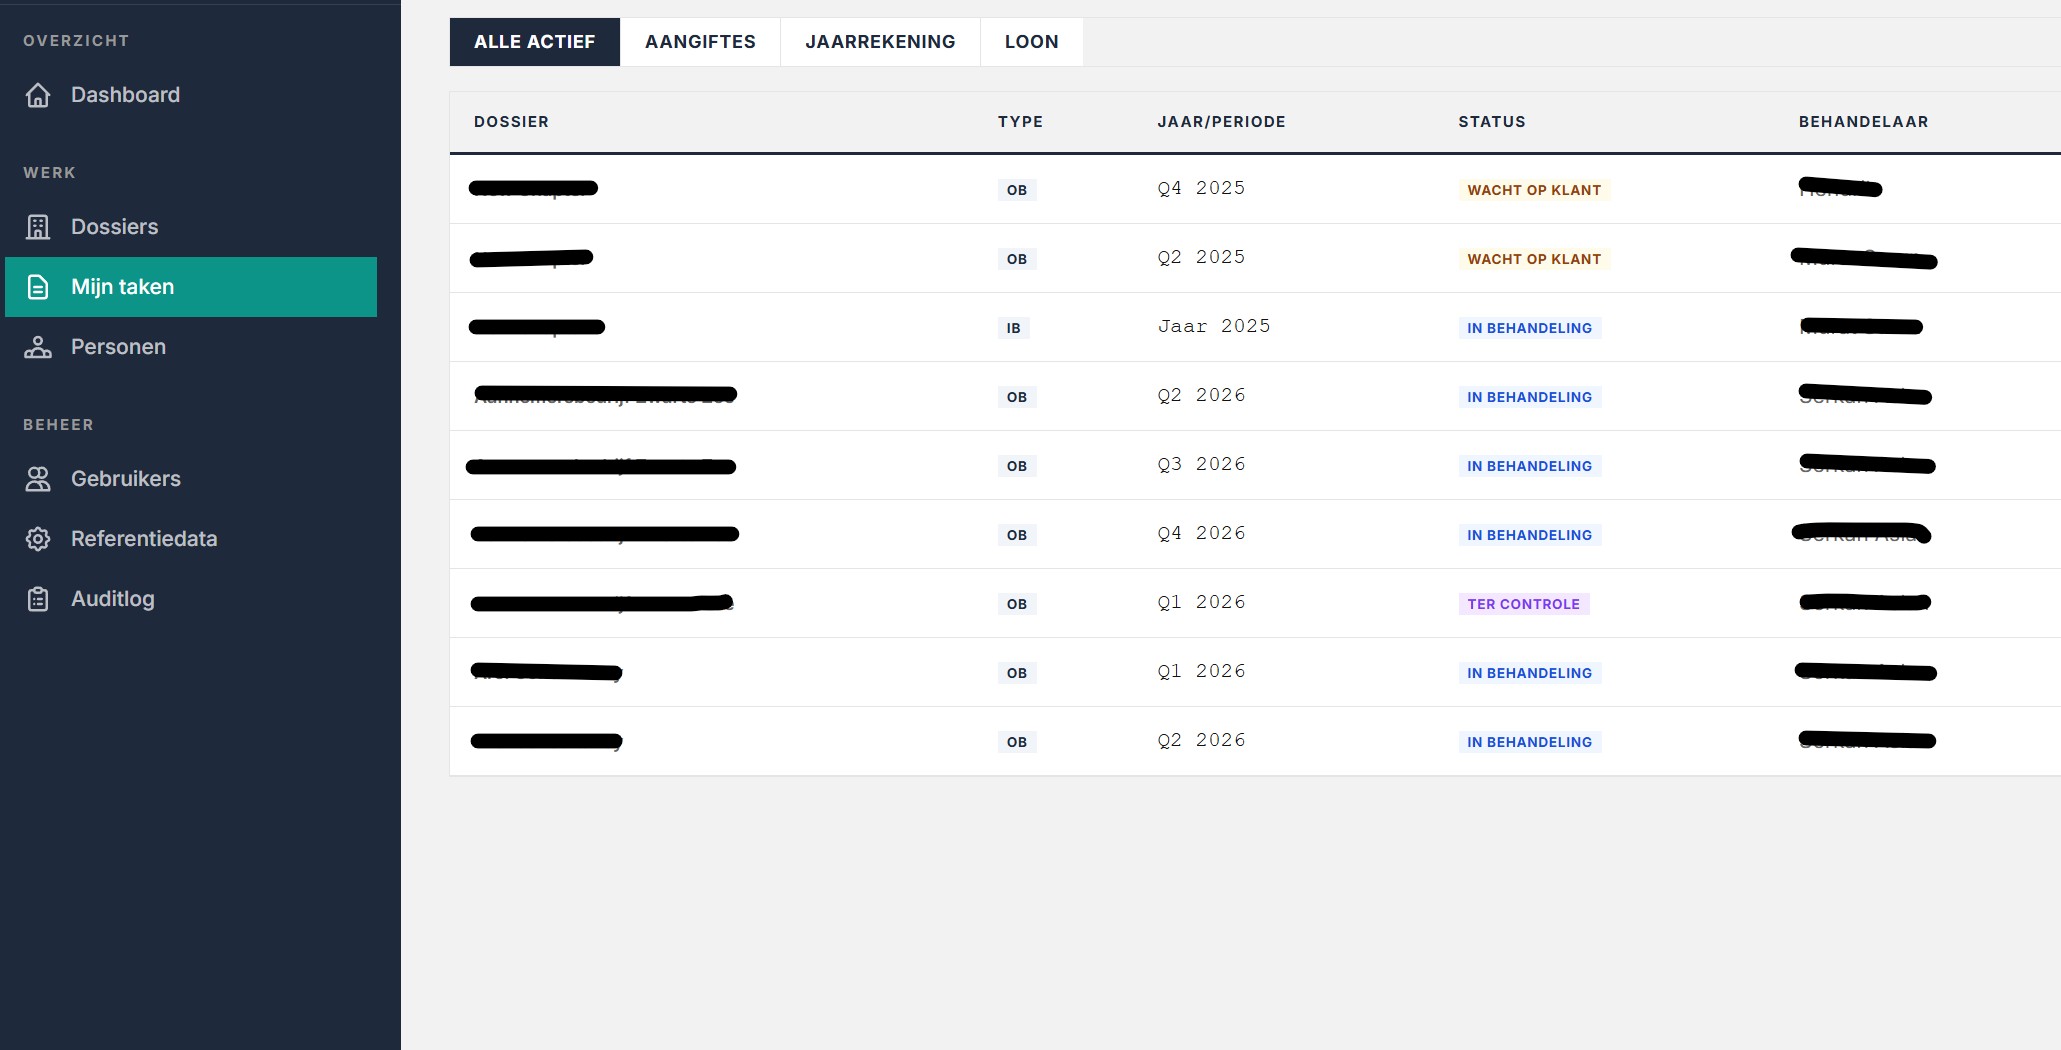The height and width of the screenshot is (1050, 2061).
Task: Click the Wacht op klant status for Q4 2025
Action: [1534, 190]
